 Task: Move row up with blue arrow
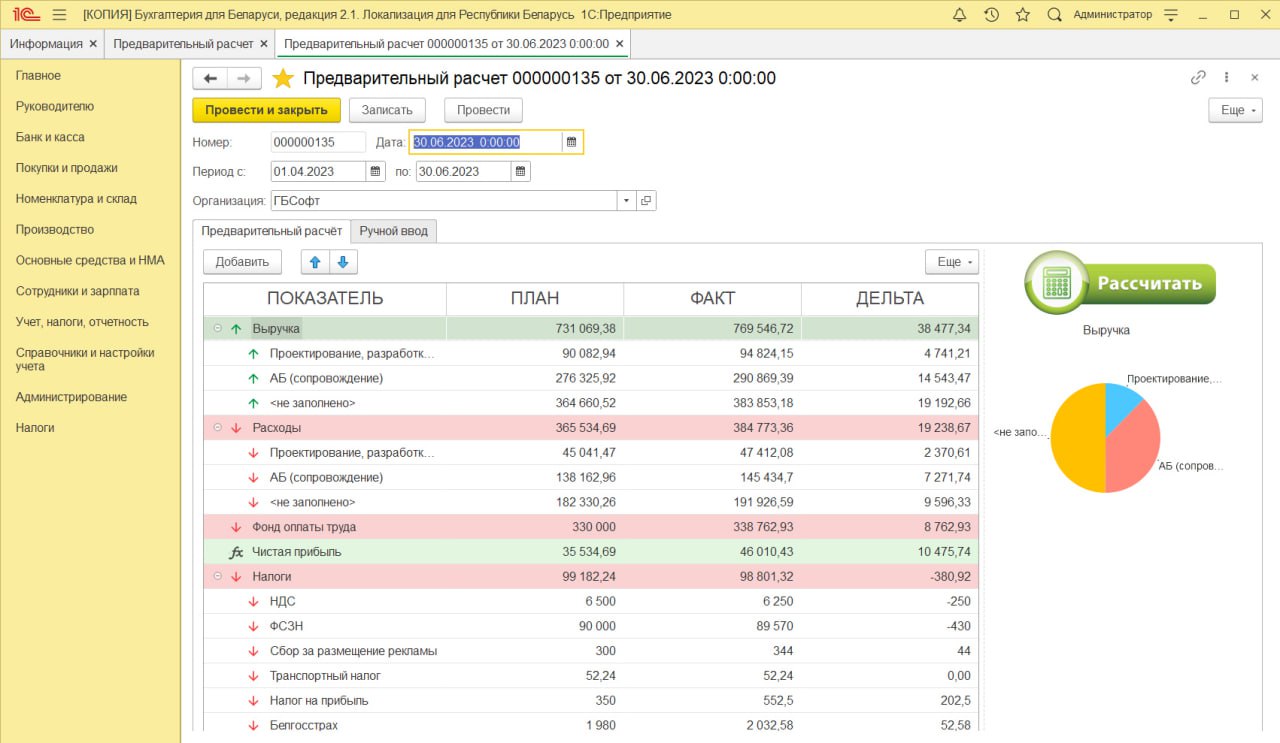point(315,262)
